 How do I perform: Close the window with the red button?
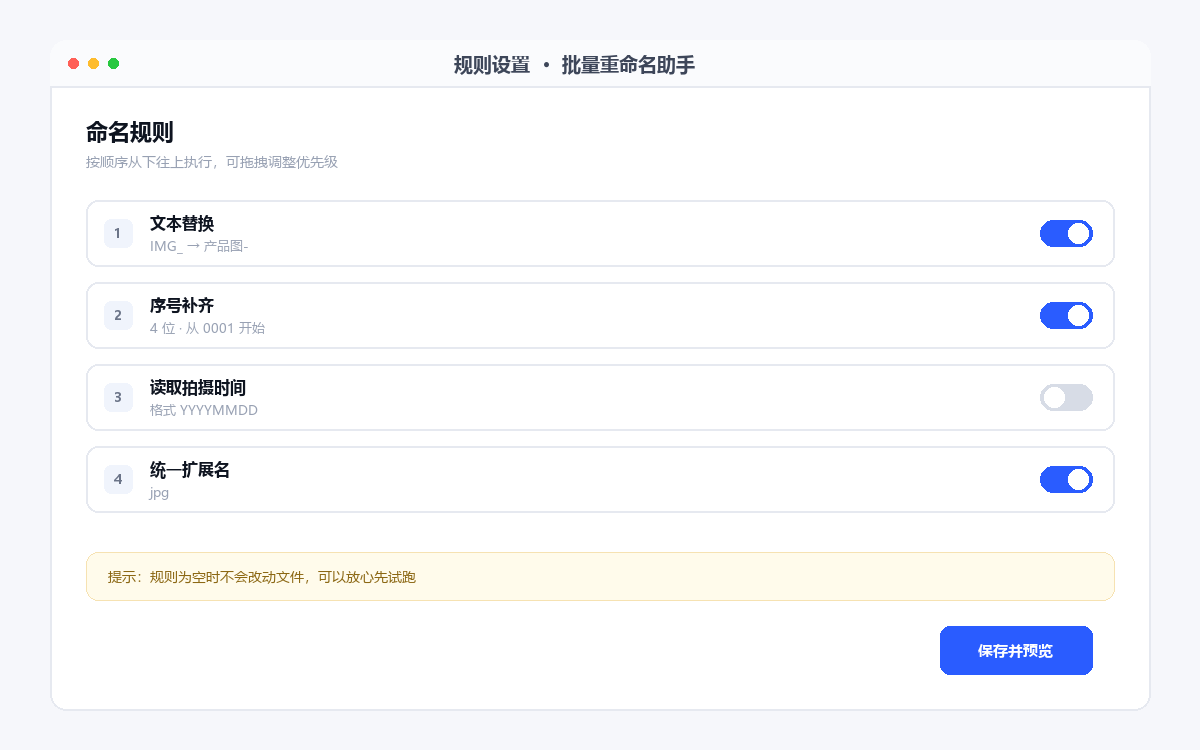74,64
